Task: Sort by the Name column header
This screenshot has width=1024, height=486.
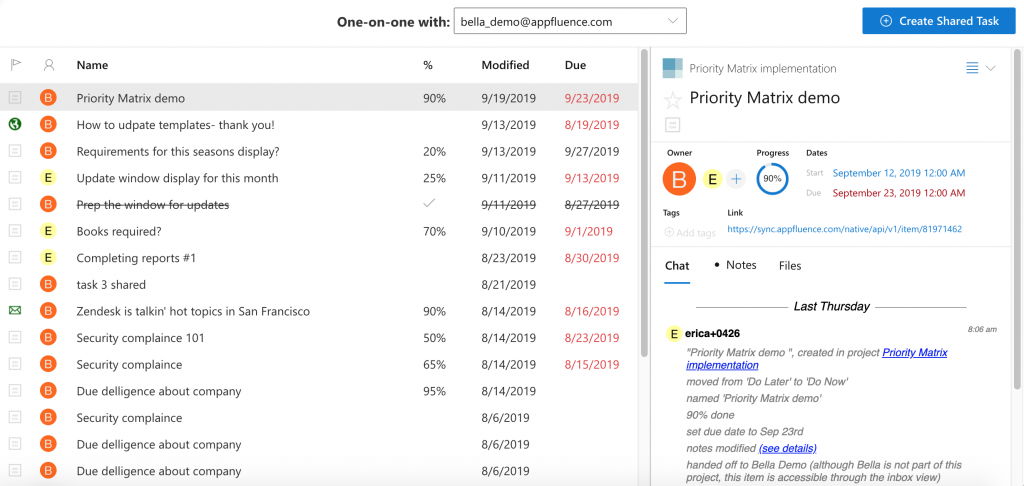Action: pos(92,65)
